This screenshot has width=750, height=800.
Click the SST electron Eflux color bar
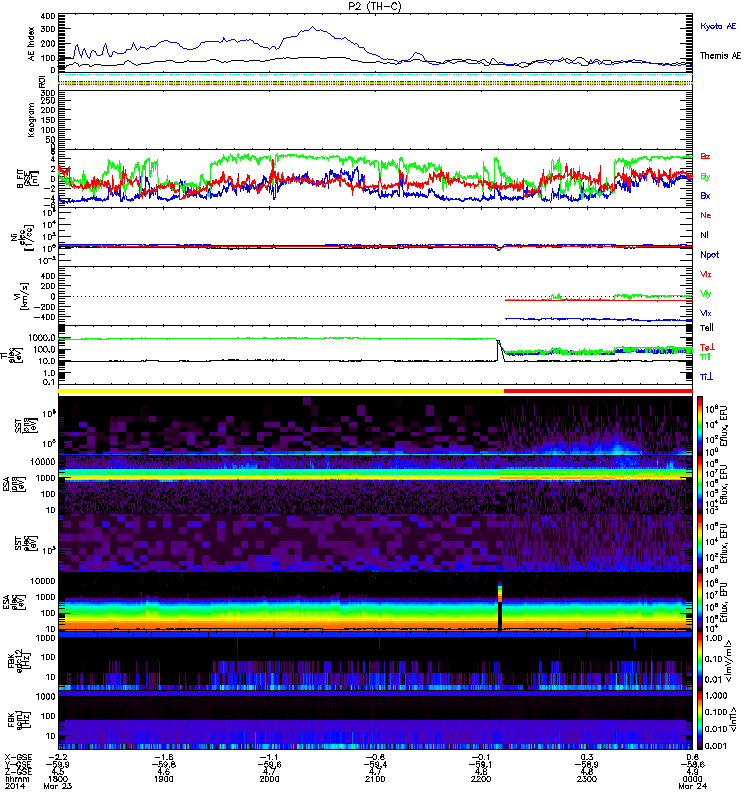pos(700,543)
